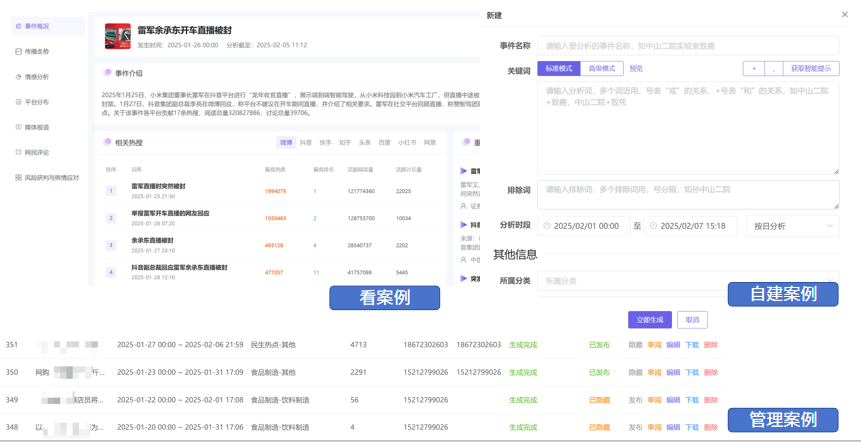Click category cell 民生热点-其他
This screenshot has height=442, width=861.
pos(273,345)
